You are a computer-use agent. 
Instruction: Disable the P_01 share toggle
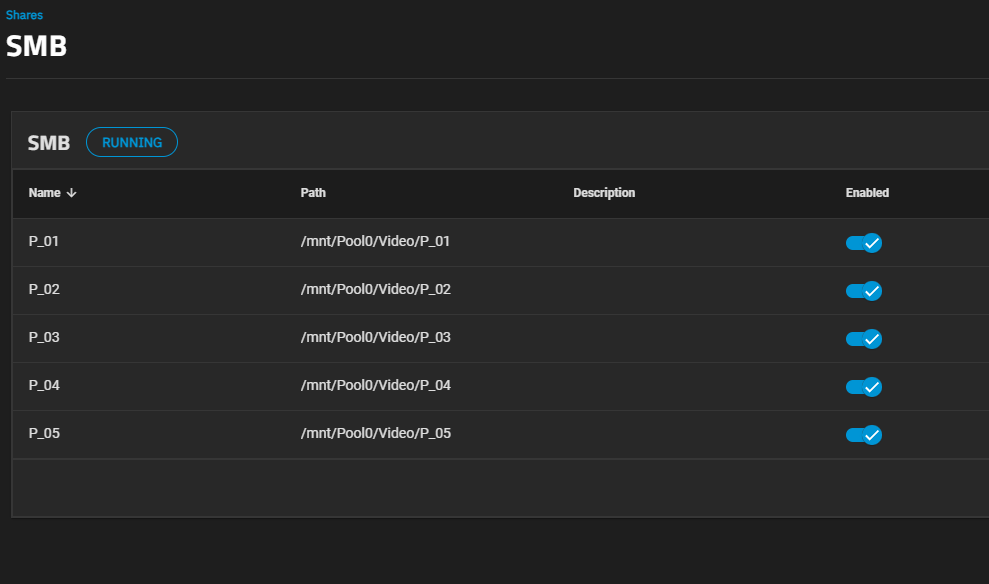pyautogui.click(x=863, y=243)
